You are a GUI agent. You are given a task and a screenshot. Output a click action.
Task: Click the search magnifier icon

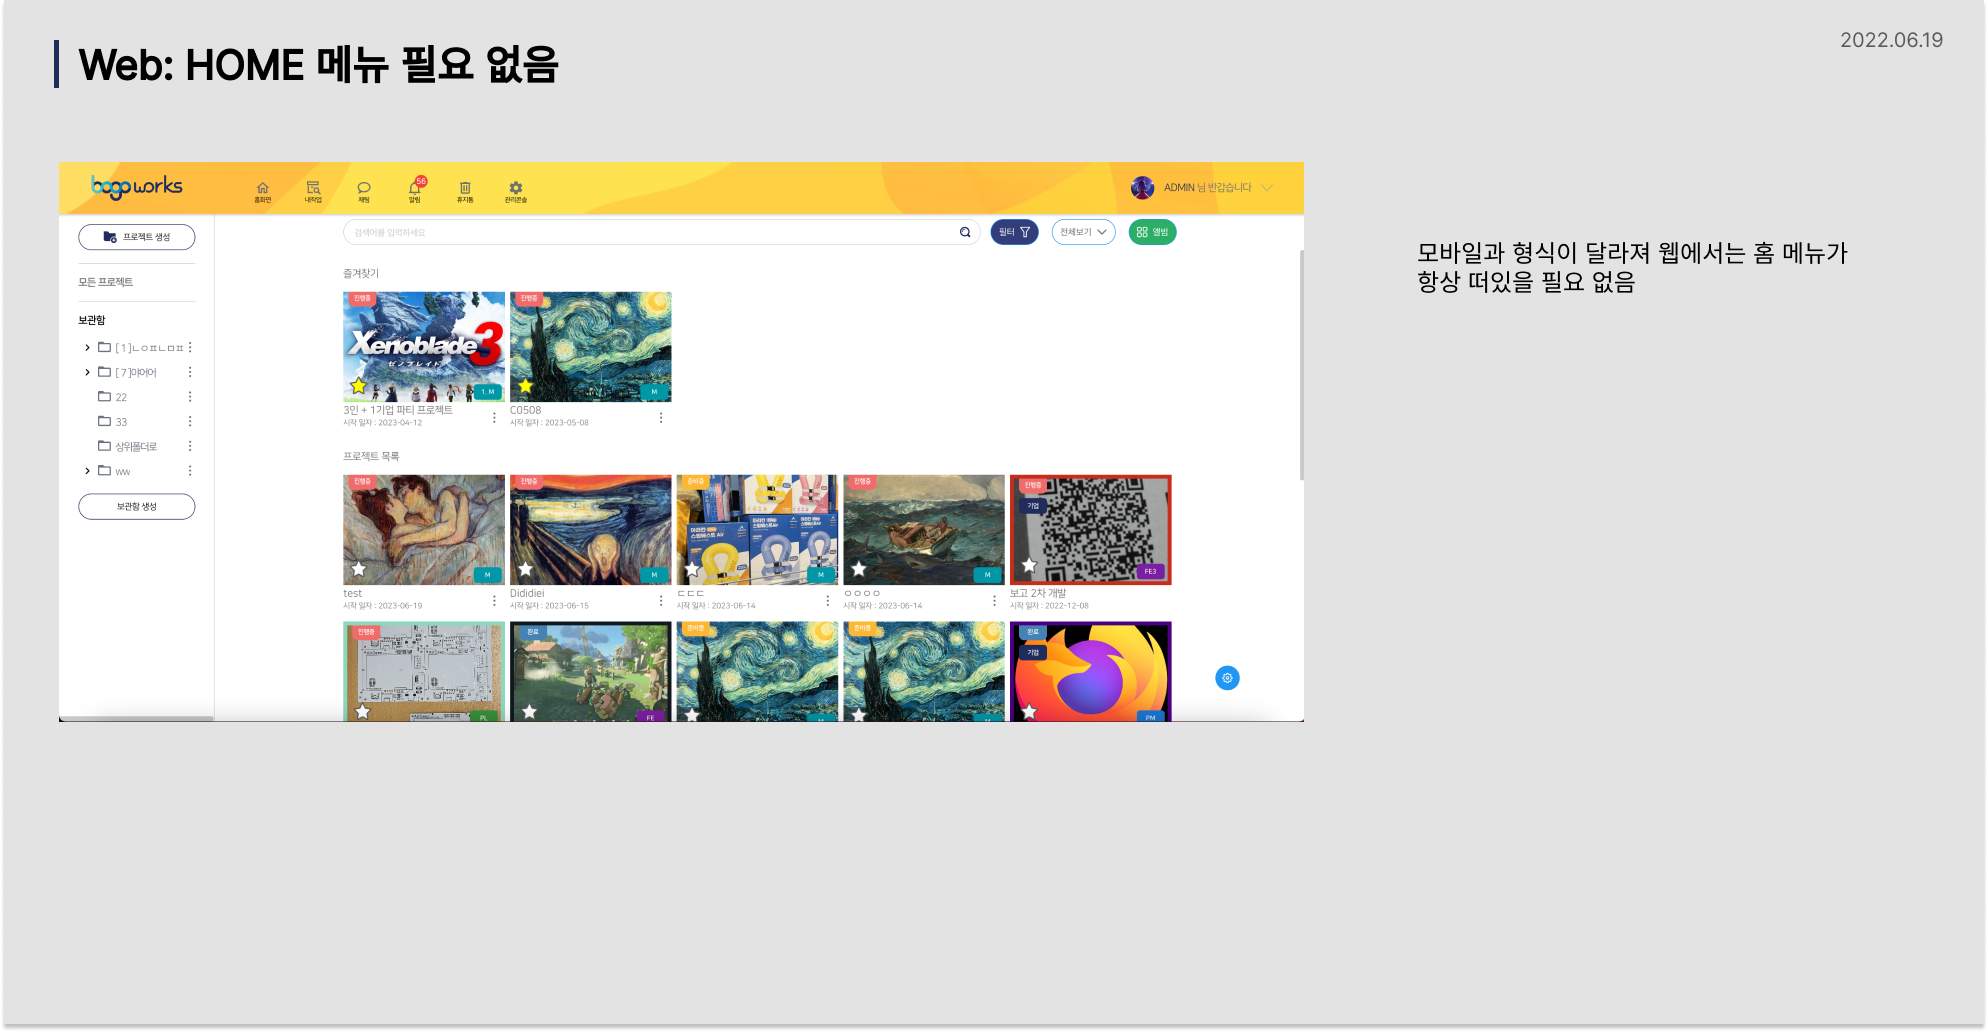[x=965, y=232]
